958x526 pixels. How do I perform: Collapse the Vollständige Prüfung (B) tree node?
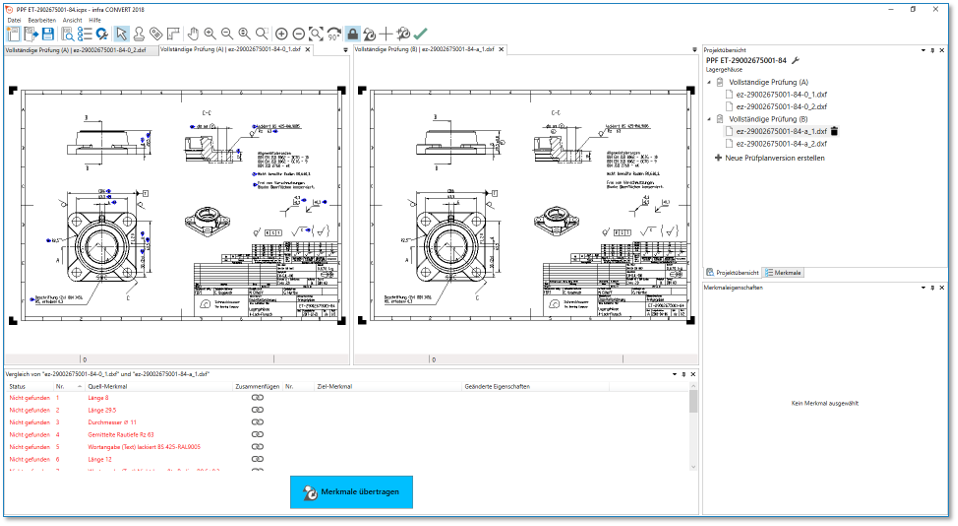pos(710,119)
